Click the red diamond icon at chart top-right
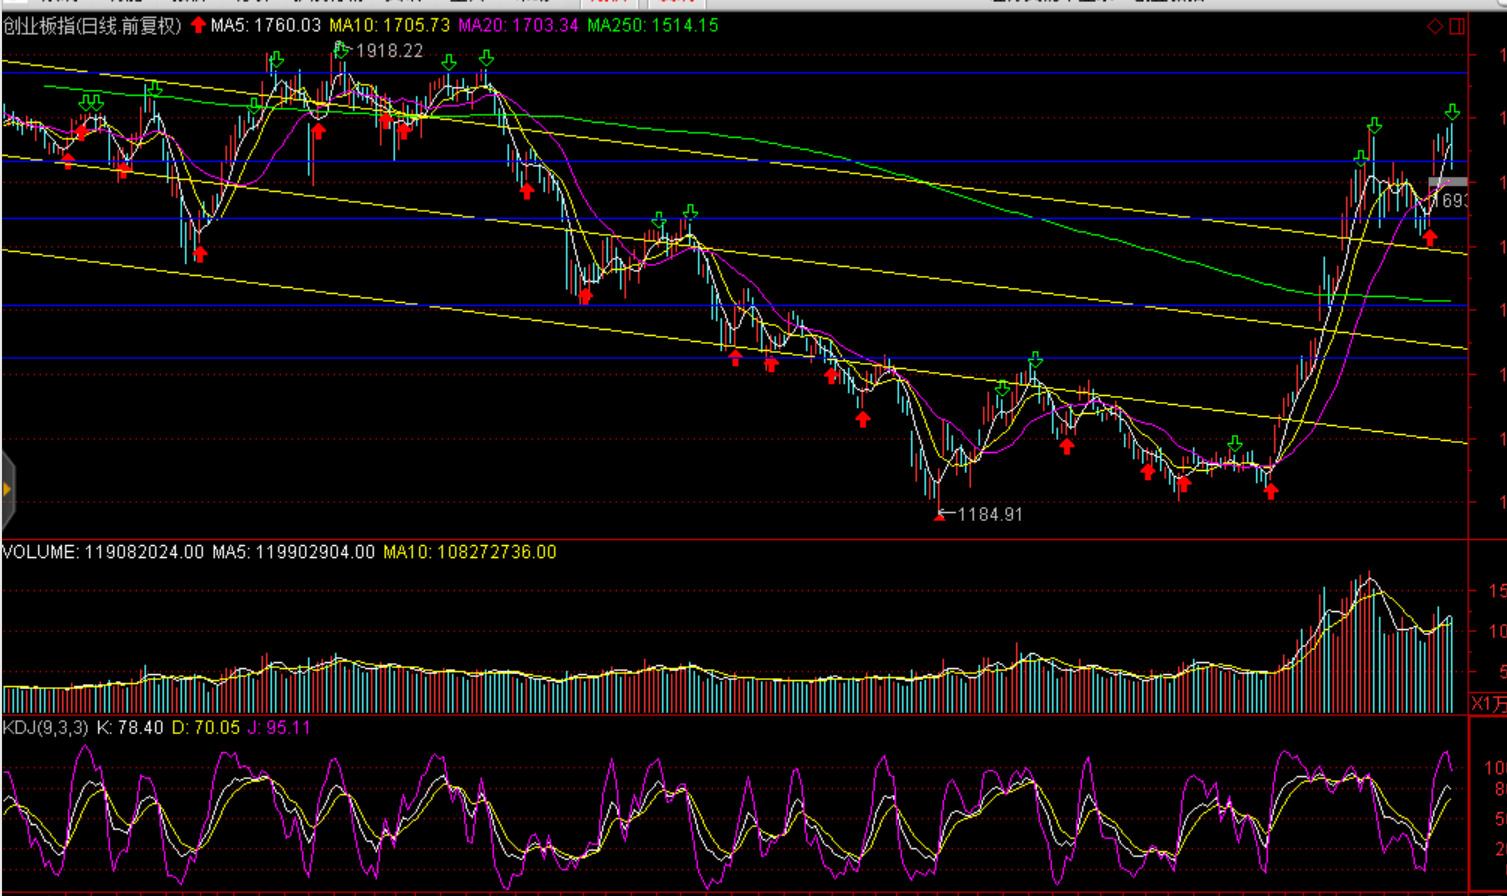The width and height of the screenshot is (1507, 896). [1435, 26]
